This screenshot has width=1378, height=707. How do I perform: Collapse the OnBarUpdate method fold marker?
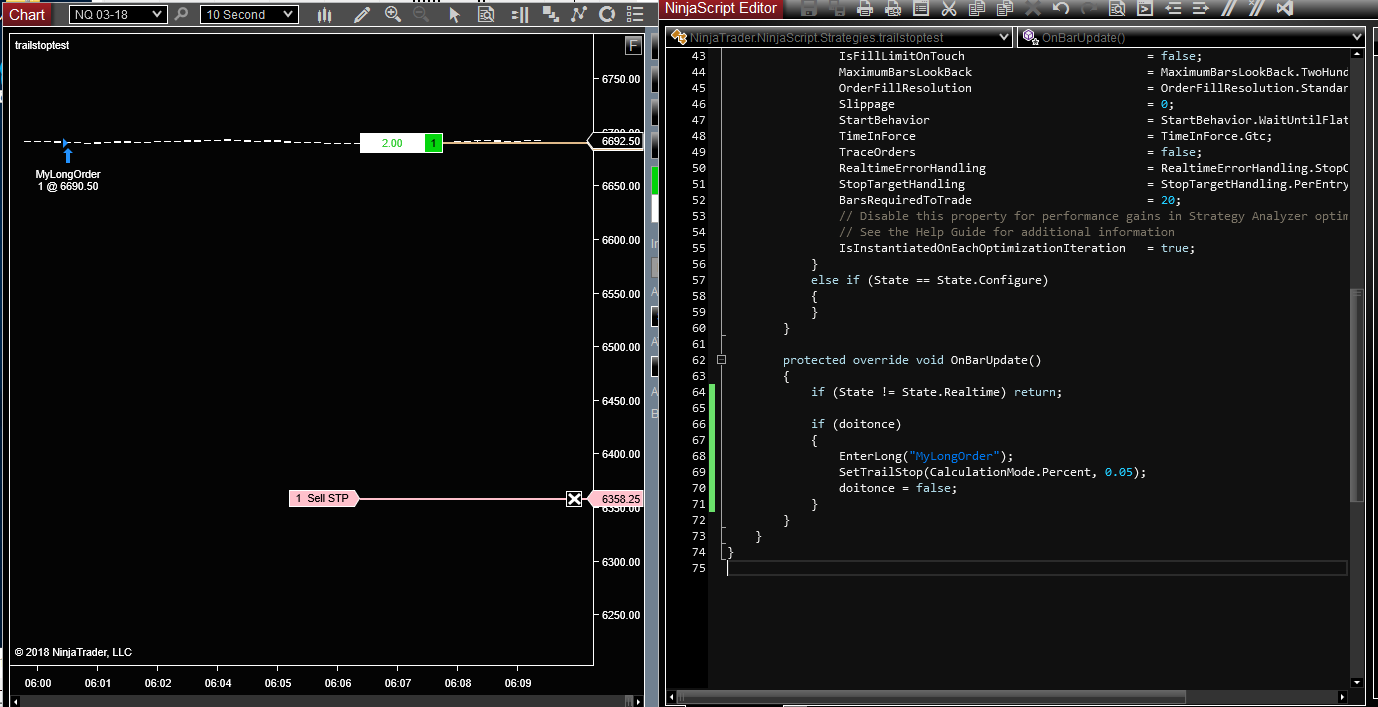pos(721,360)
